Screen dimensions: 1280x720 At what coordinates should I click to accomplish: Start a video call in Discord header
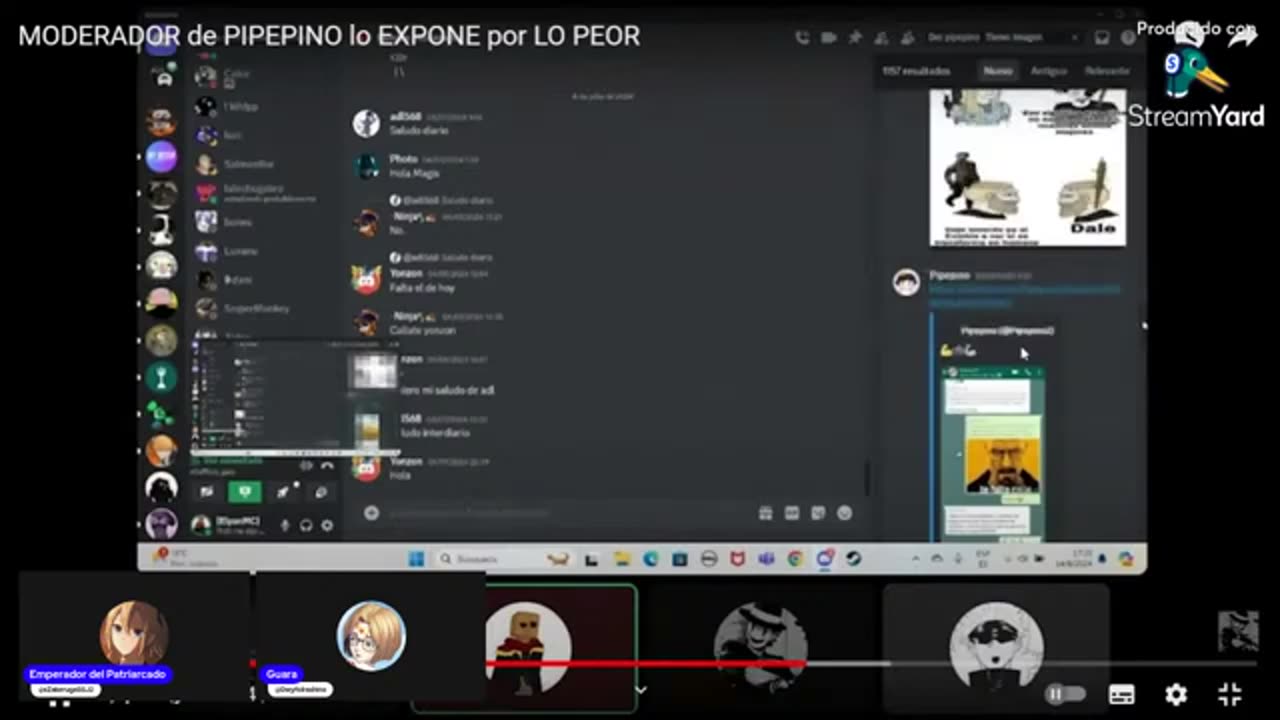[x=829, y=37]
